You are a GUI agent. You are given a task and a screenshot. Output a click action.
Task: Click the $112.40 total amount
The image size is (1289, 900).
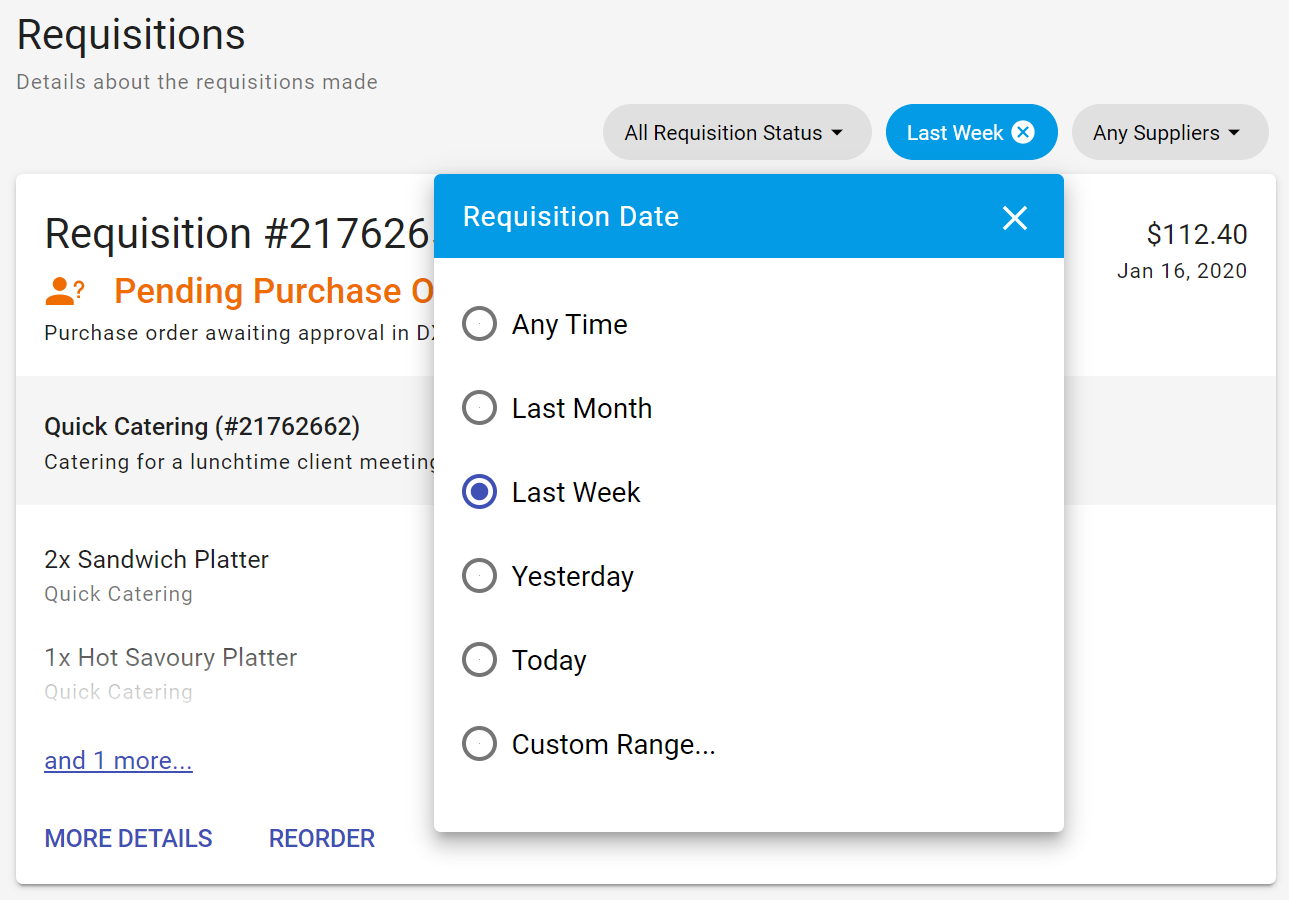1196,234
